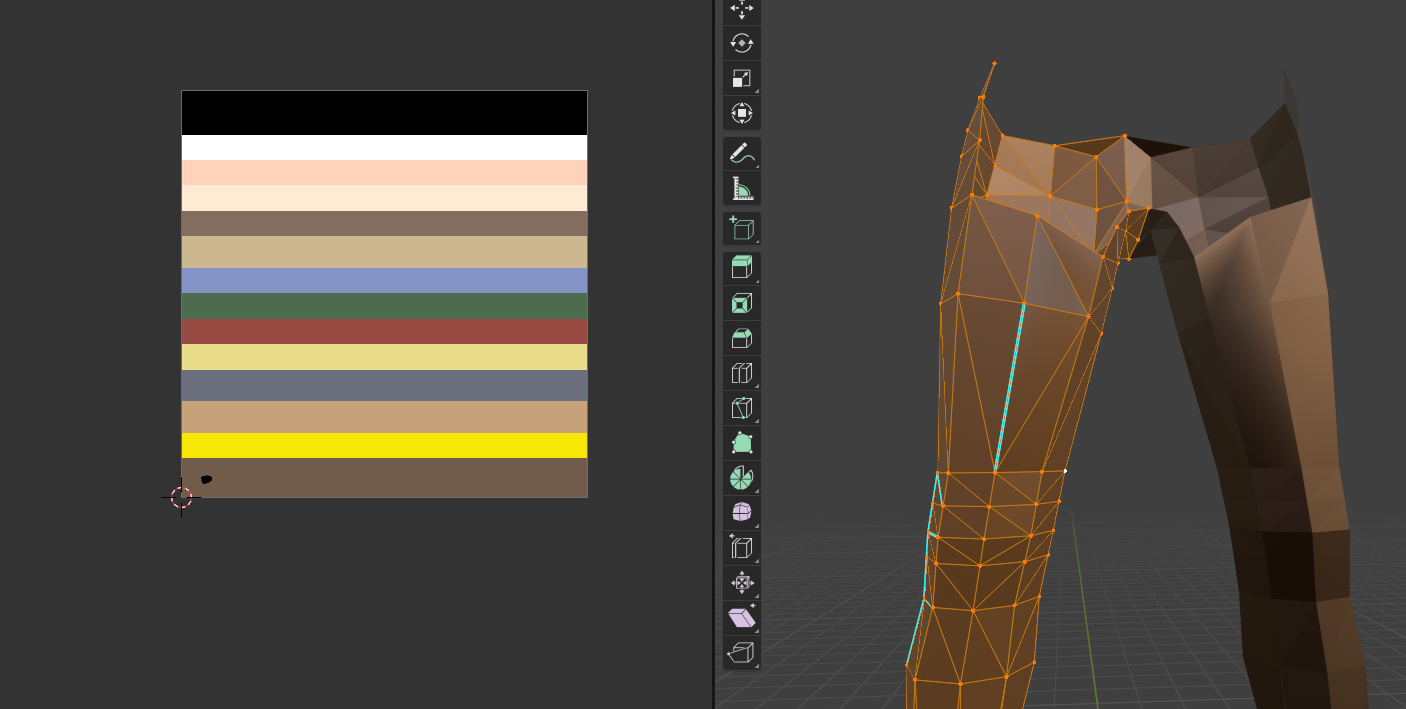
Task: Click the blue stripe in the palette texture
Action: click(x=384, y=280)
